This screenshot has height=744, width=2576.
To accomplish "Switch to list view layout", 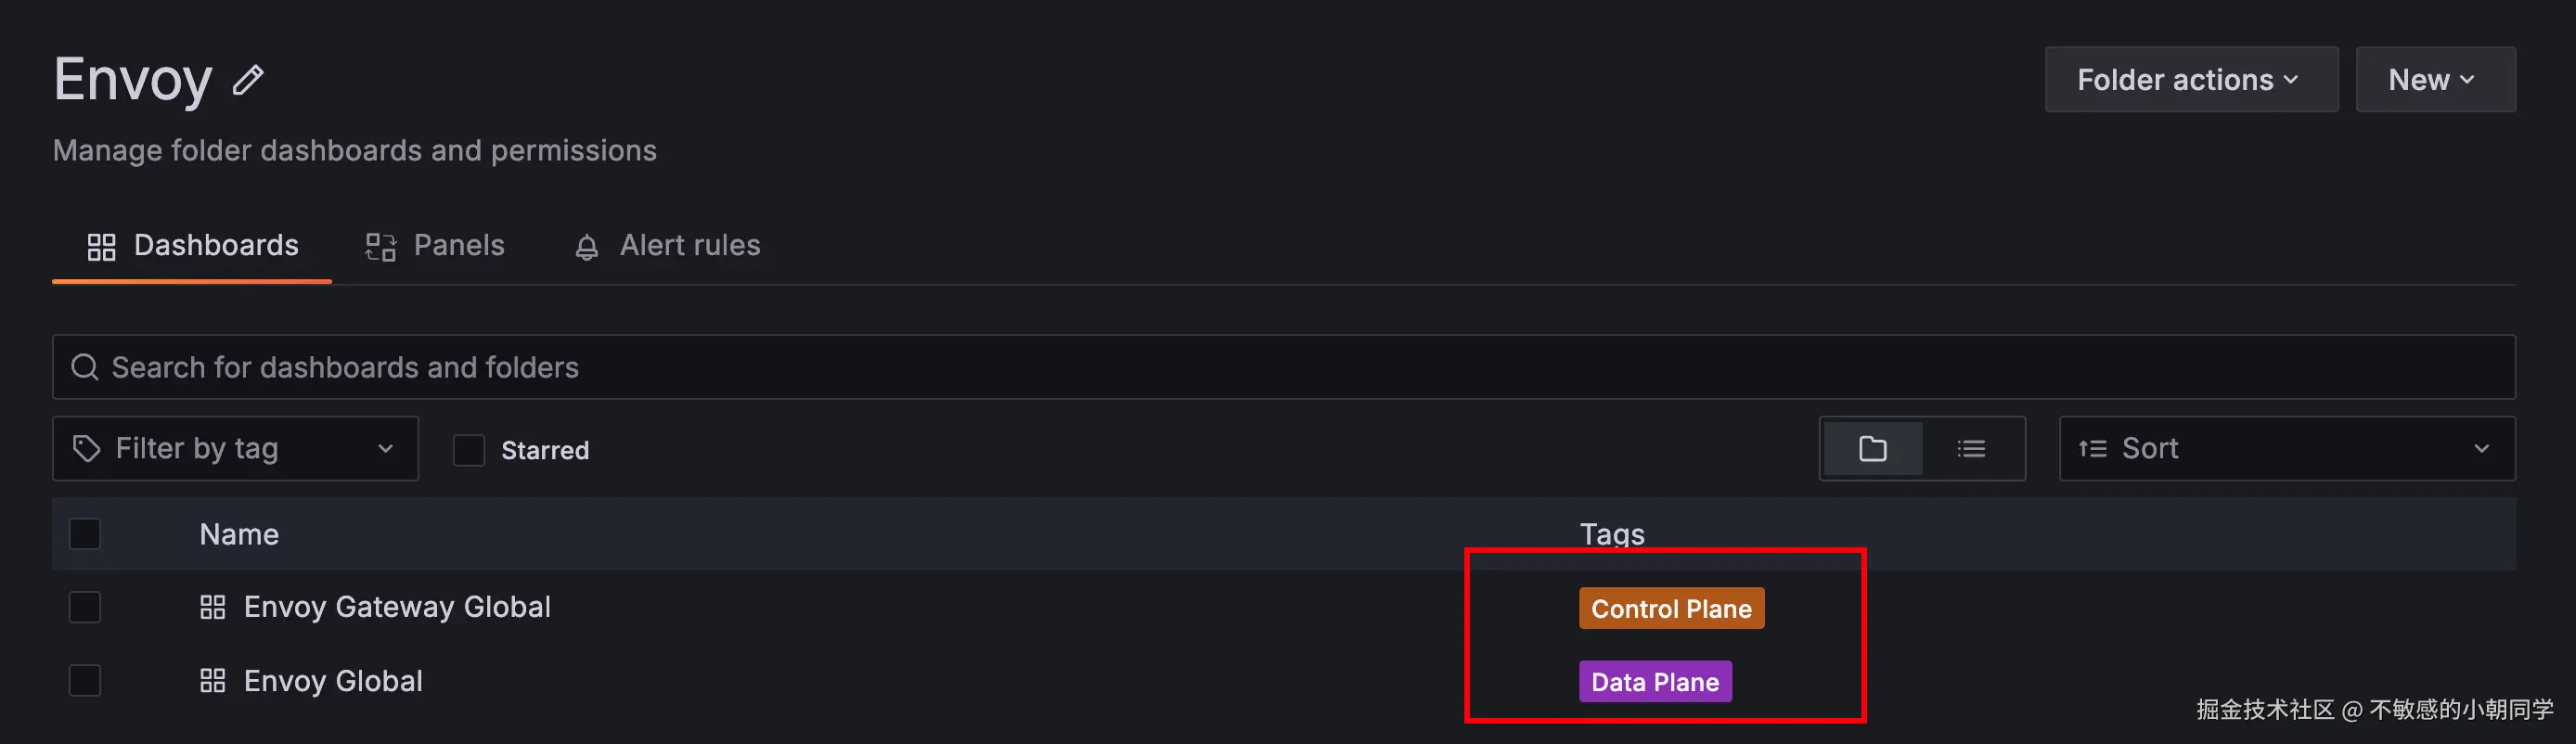I will click(1971, 449).
